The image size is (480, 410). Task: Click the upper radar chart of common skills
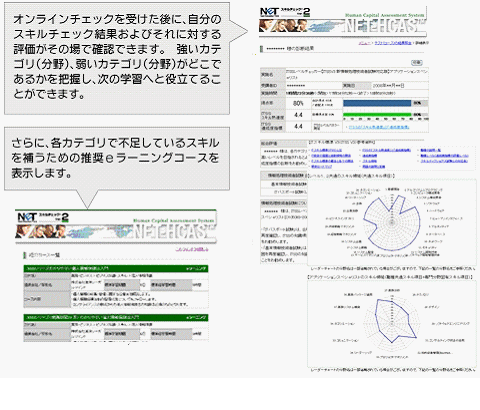tap(391, 222)
